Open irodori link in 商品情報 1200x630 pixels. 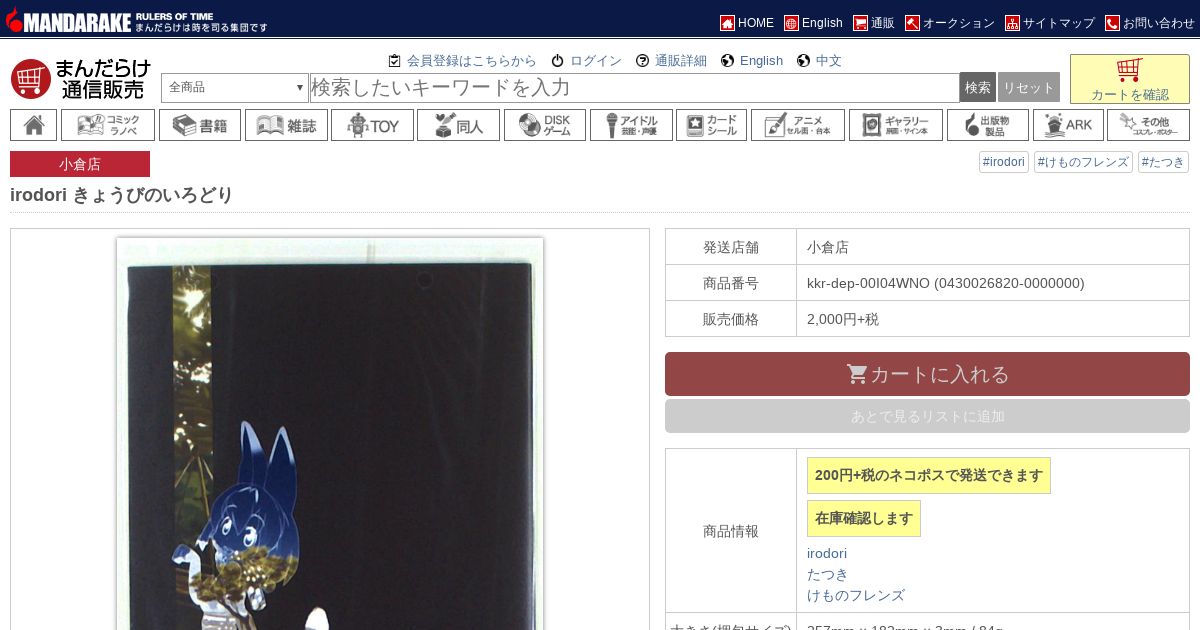(827, 553)
